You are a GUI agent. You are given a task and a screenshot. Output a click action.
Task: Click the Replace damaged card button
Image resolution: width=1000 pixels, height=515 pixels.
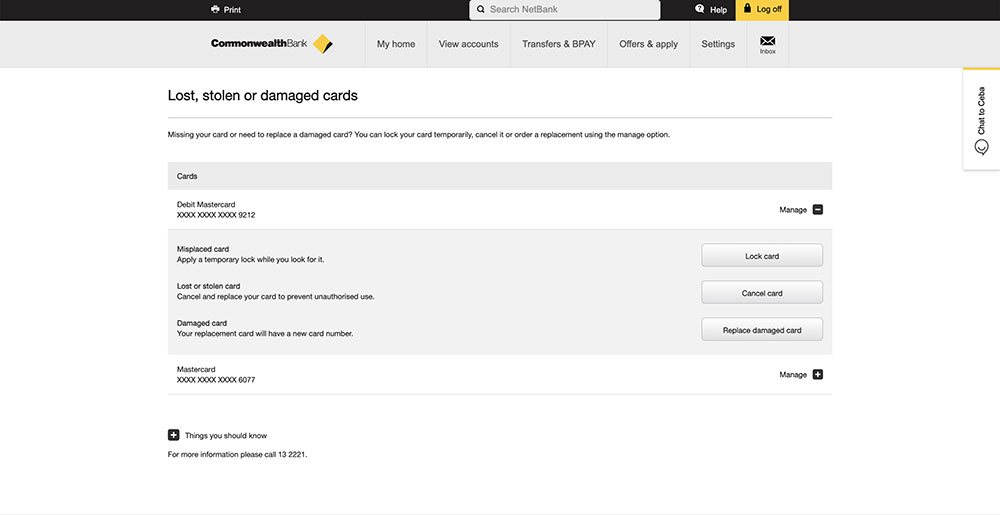click(x=762, y=330)
